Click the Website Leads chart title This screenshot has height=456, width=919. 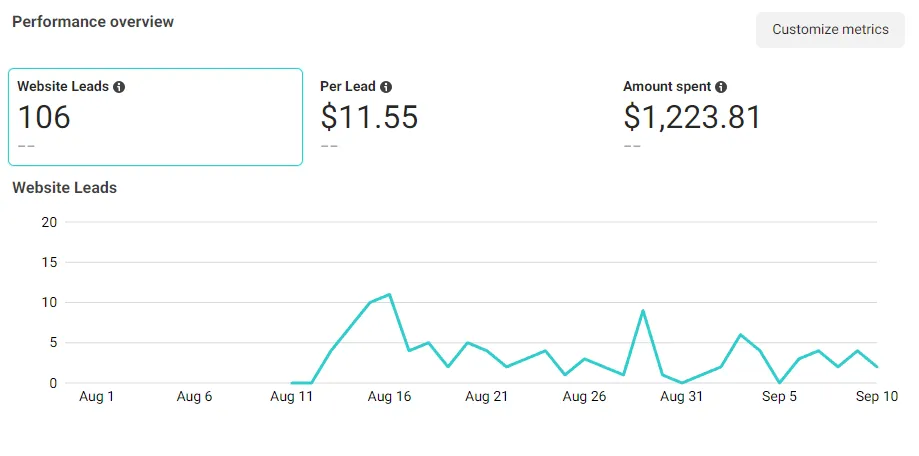(64, 188)
